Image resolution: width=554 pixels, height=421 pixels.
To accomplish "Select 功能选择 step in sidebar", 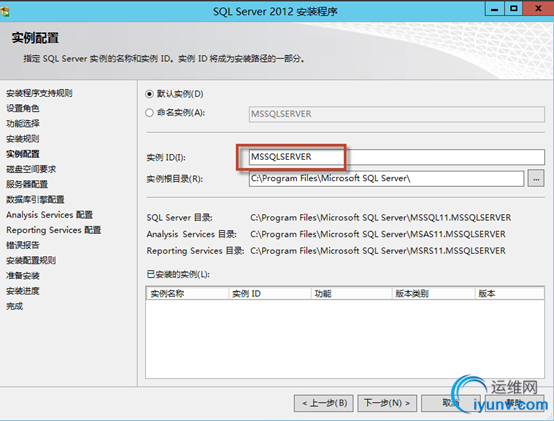I will tap(23, 124).
